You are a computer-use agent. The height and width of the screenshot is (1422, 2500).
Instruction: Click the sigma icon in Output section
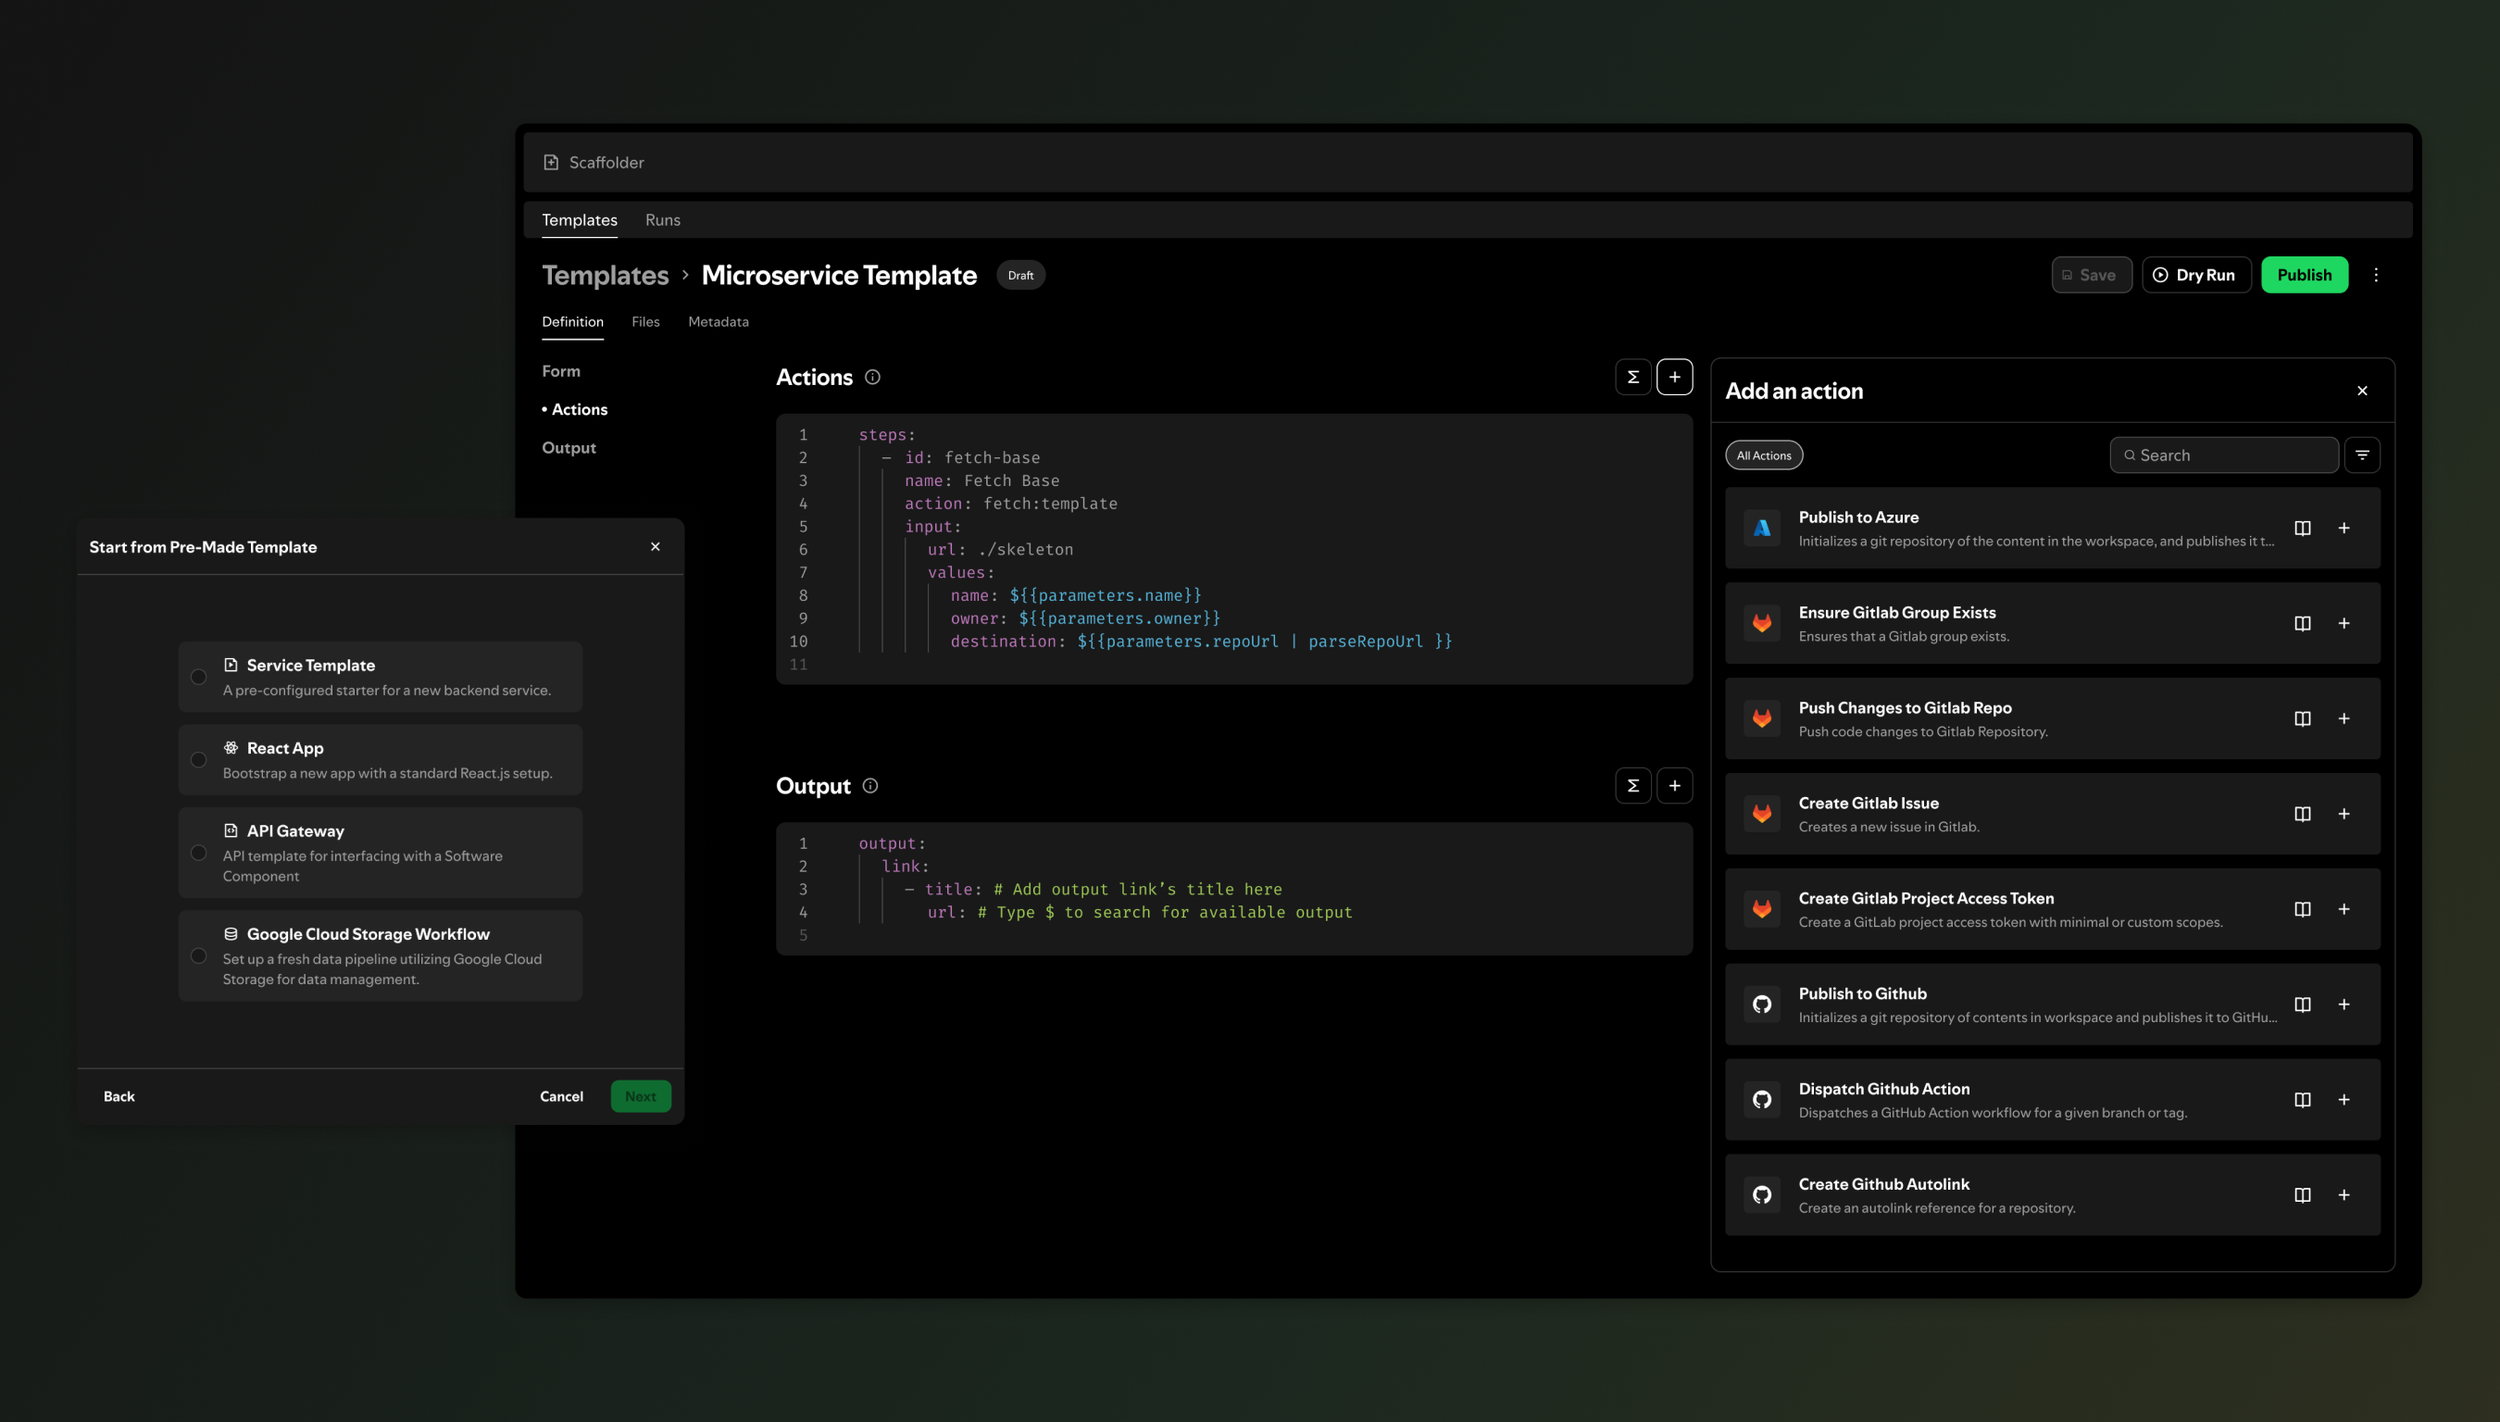1632,786
